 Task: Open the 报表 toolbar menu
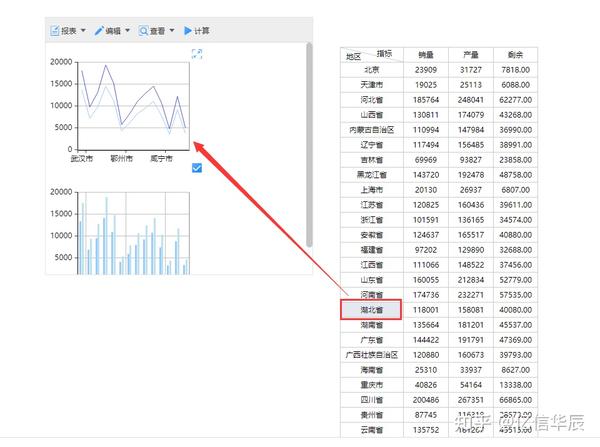point(68,31)
